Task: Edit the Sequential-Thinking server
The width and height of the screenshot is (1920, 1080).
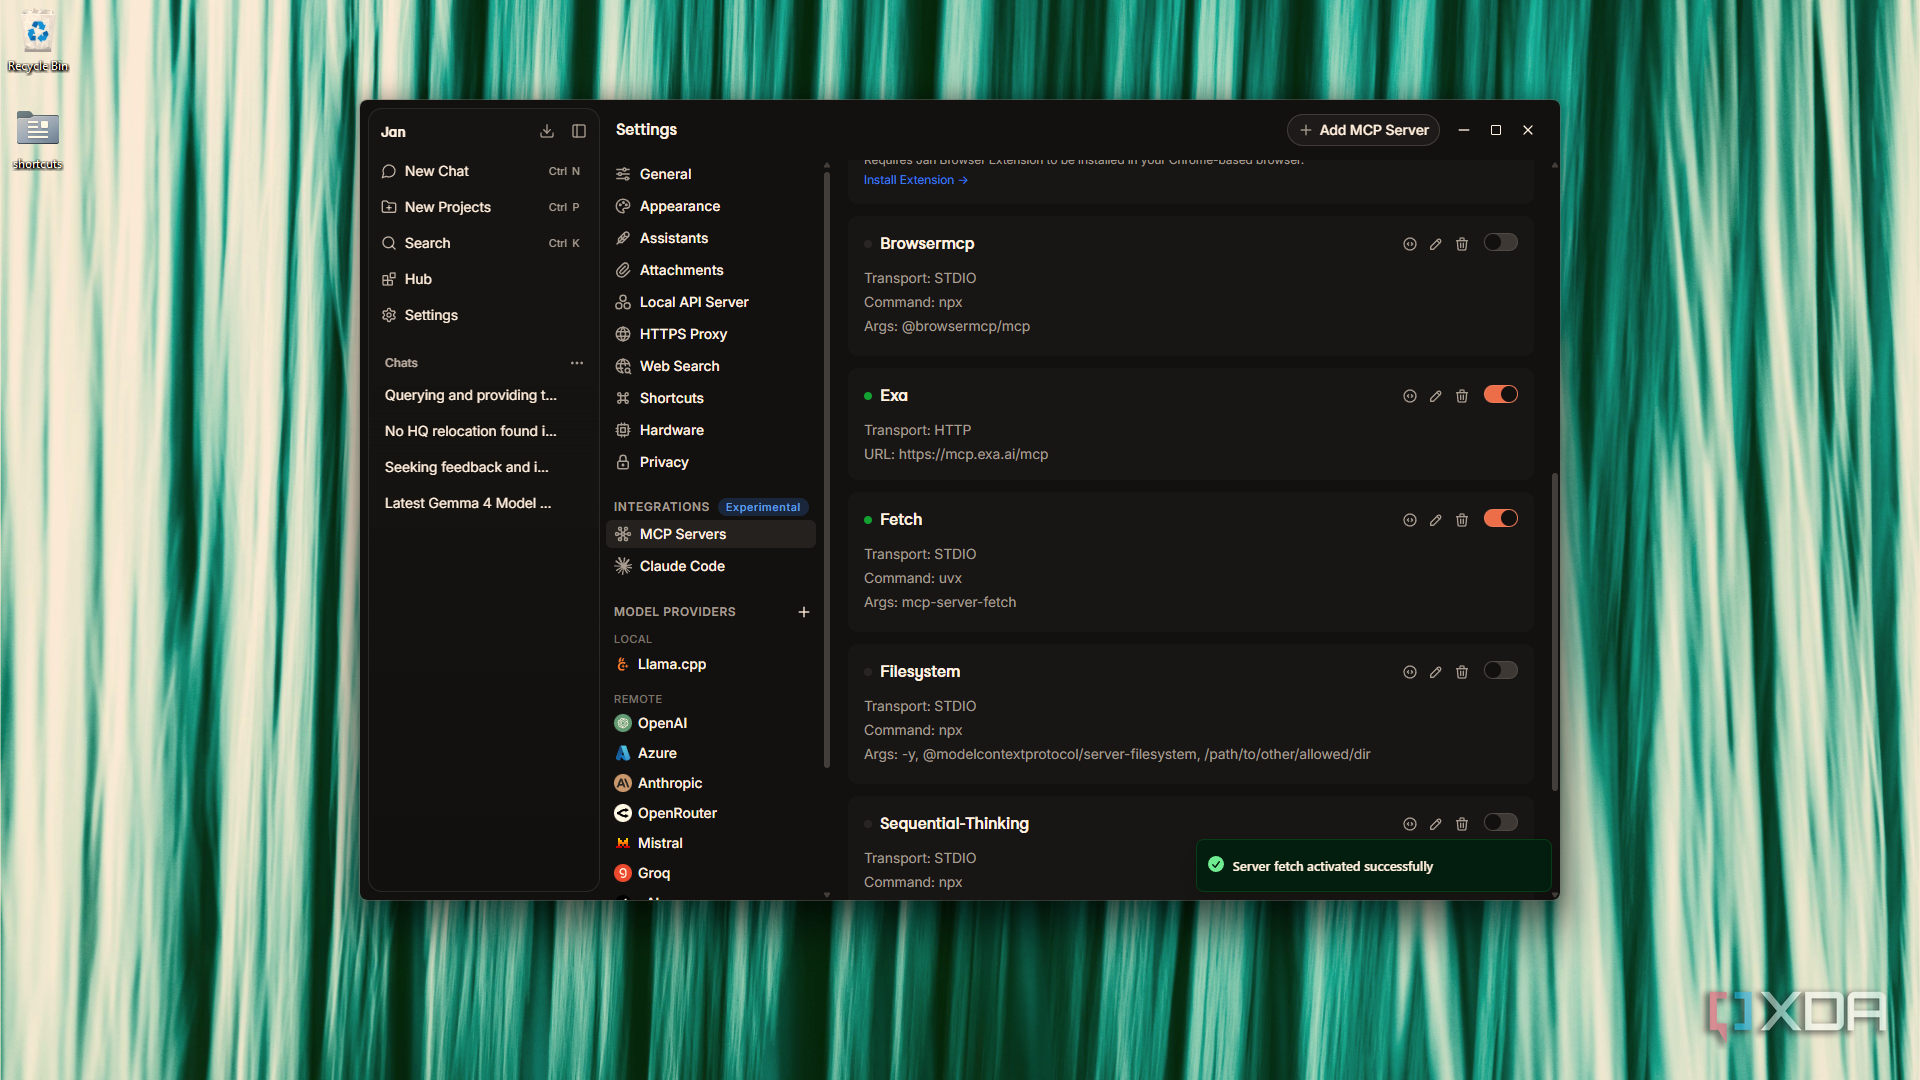Action: coord(1436,824)
